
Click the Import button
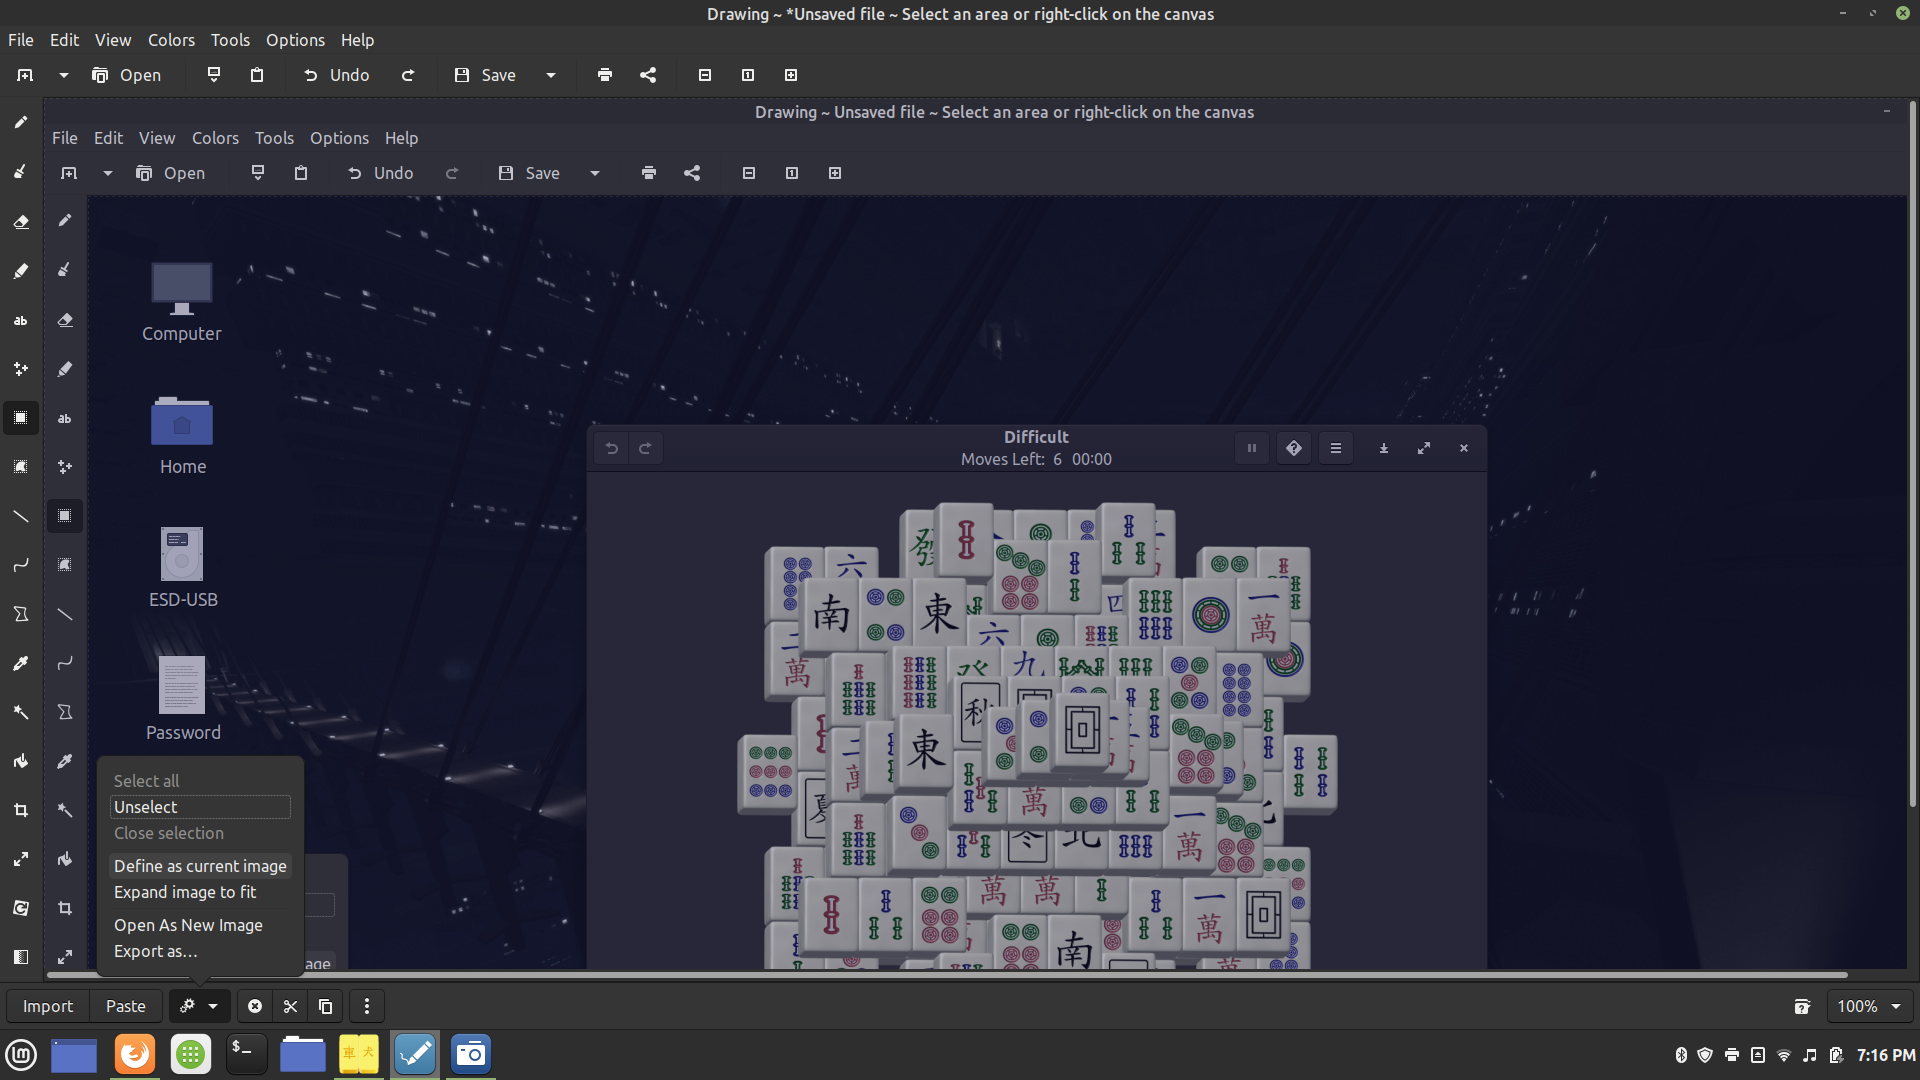[47, 1006]
